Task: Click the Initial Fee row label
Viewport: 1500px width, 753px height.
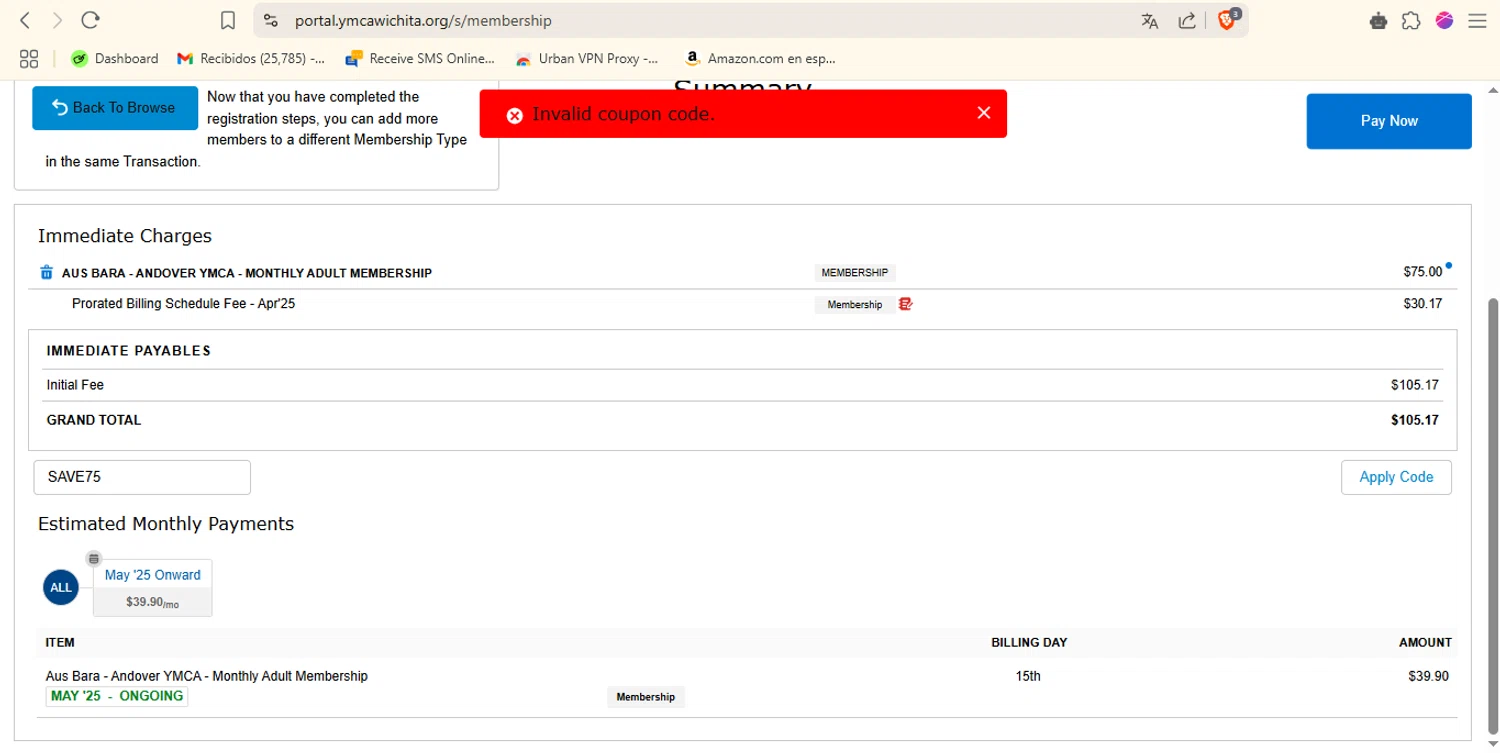Action: click(x=75, y=385)
